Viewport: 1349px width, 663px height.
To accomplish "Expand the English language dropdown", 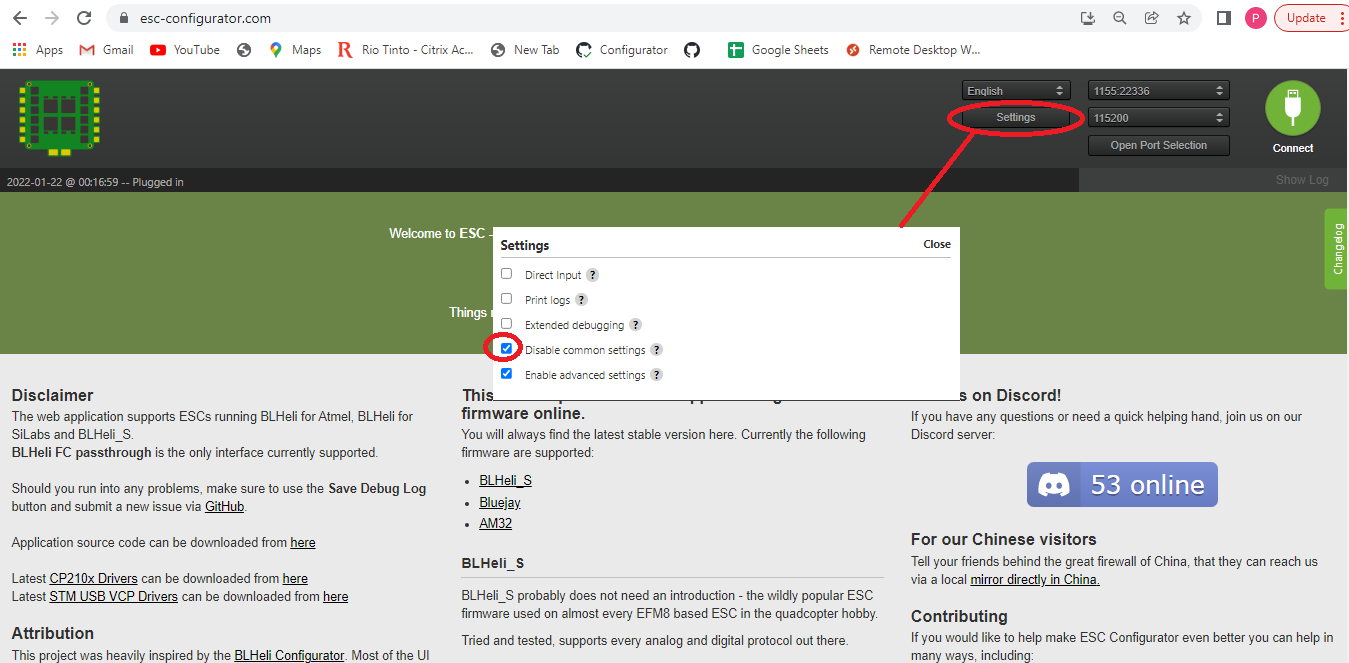I will (1016, 91).
